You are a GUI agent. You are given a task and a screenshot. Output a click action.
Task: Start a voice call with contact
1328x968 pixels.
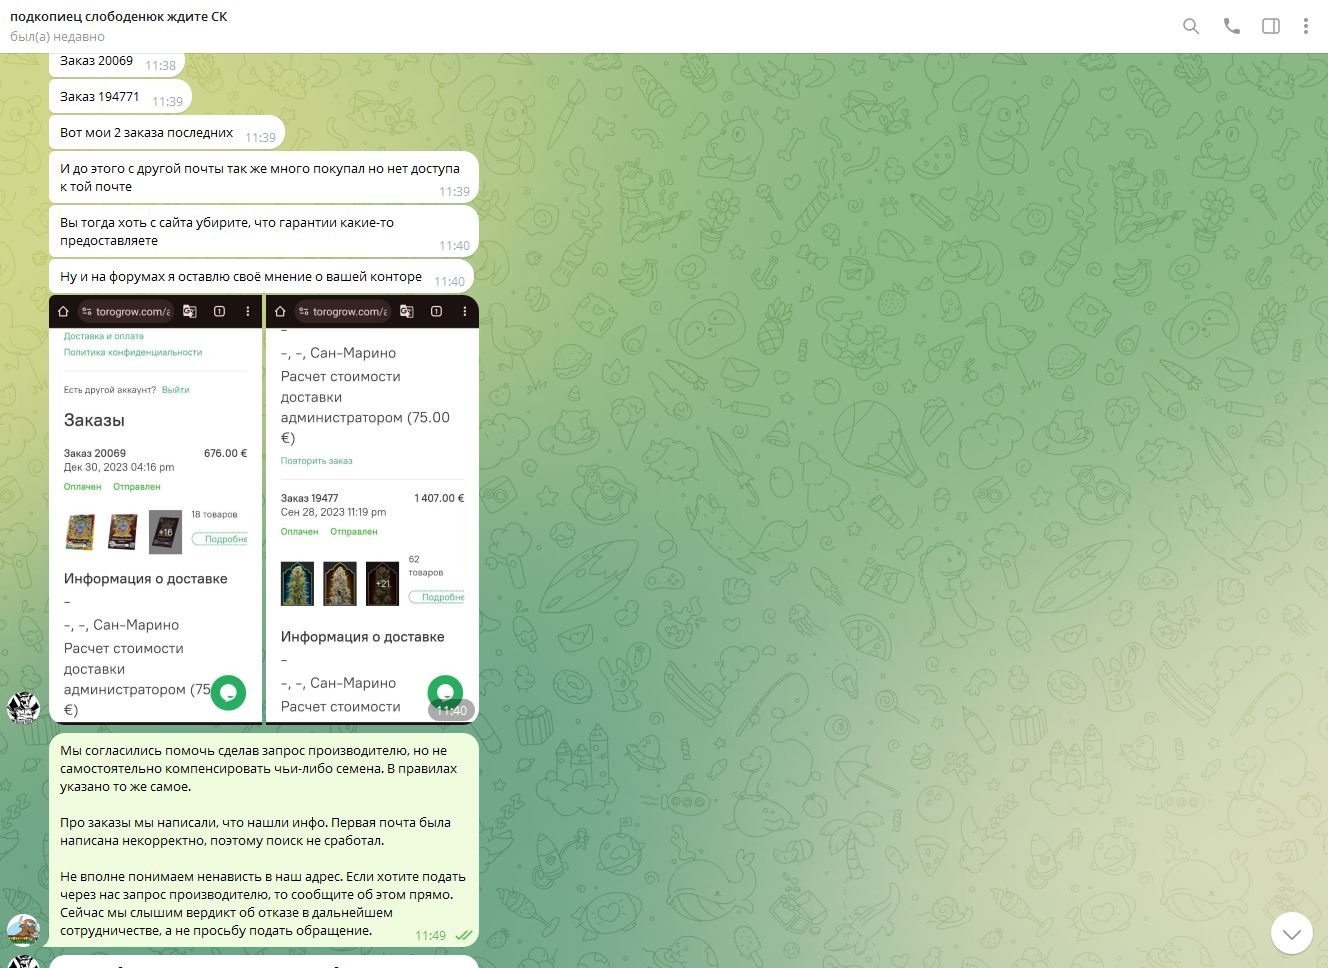click(x=1231, y=26)
